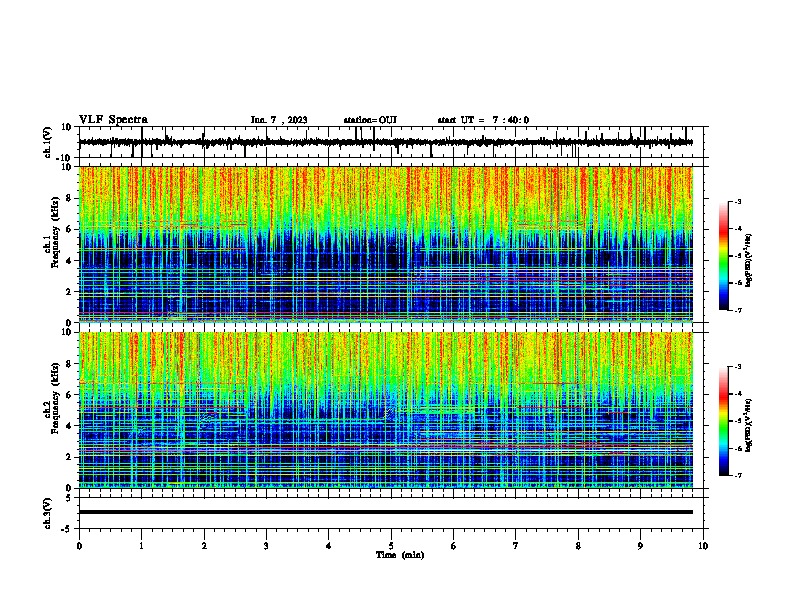Click the "4" kHz tick on ch.1 spectrogram

pyautogui.click(x=69, y=261)
